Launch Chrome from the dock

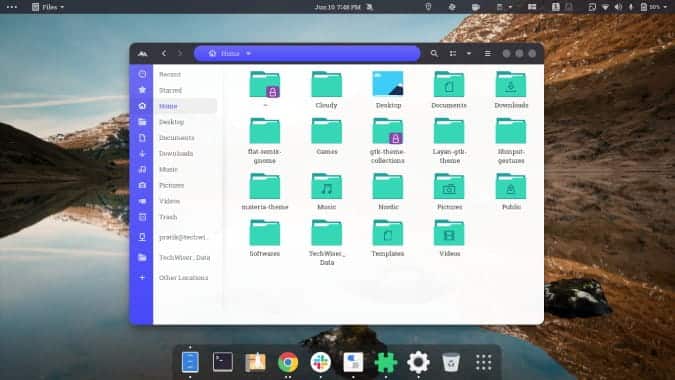(x=288, y=362)
